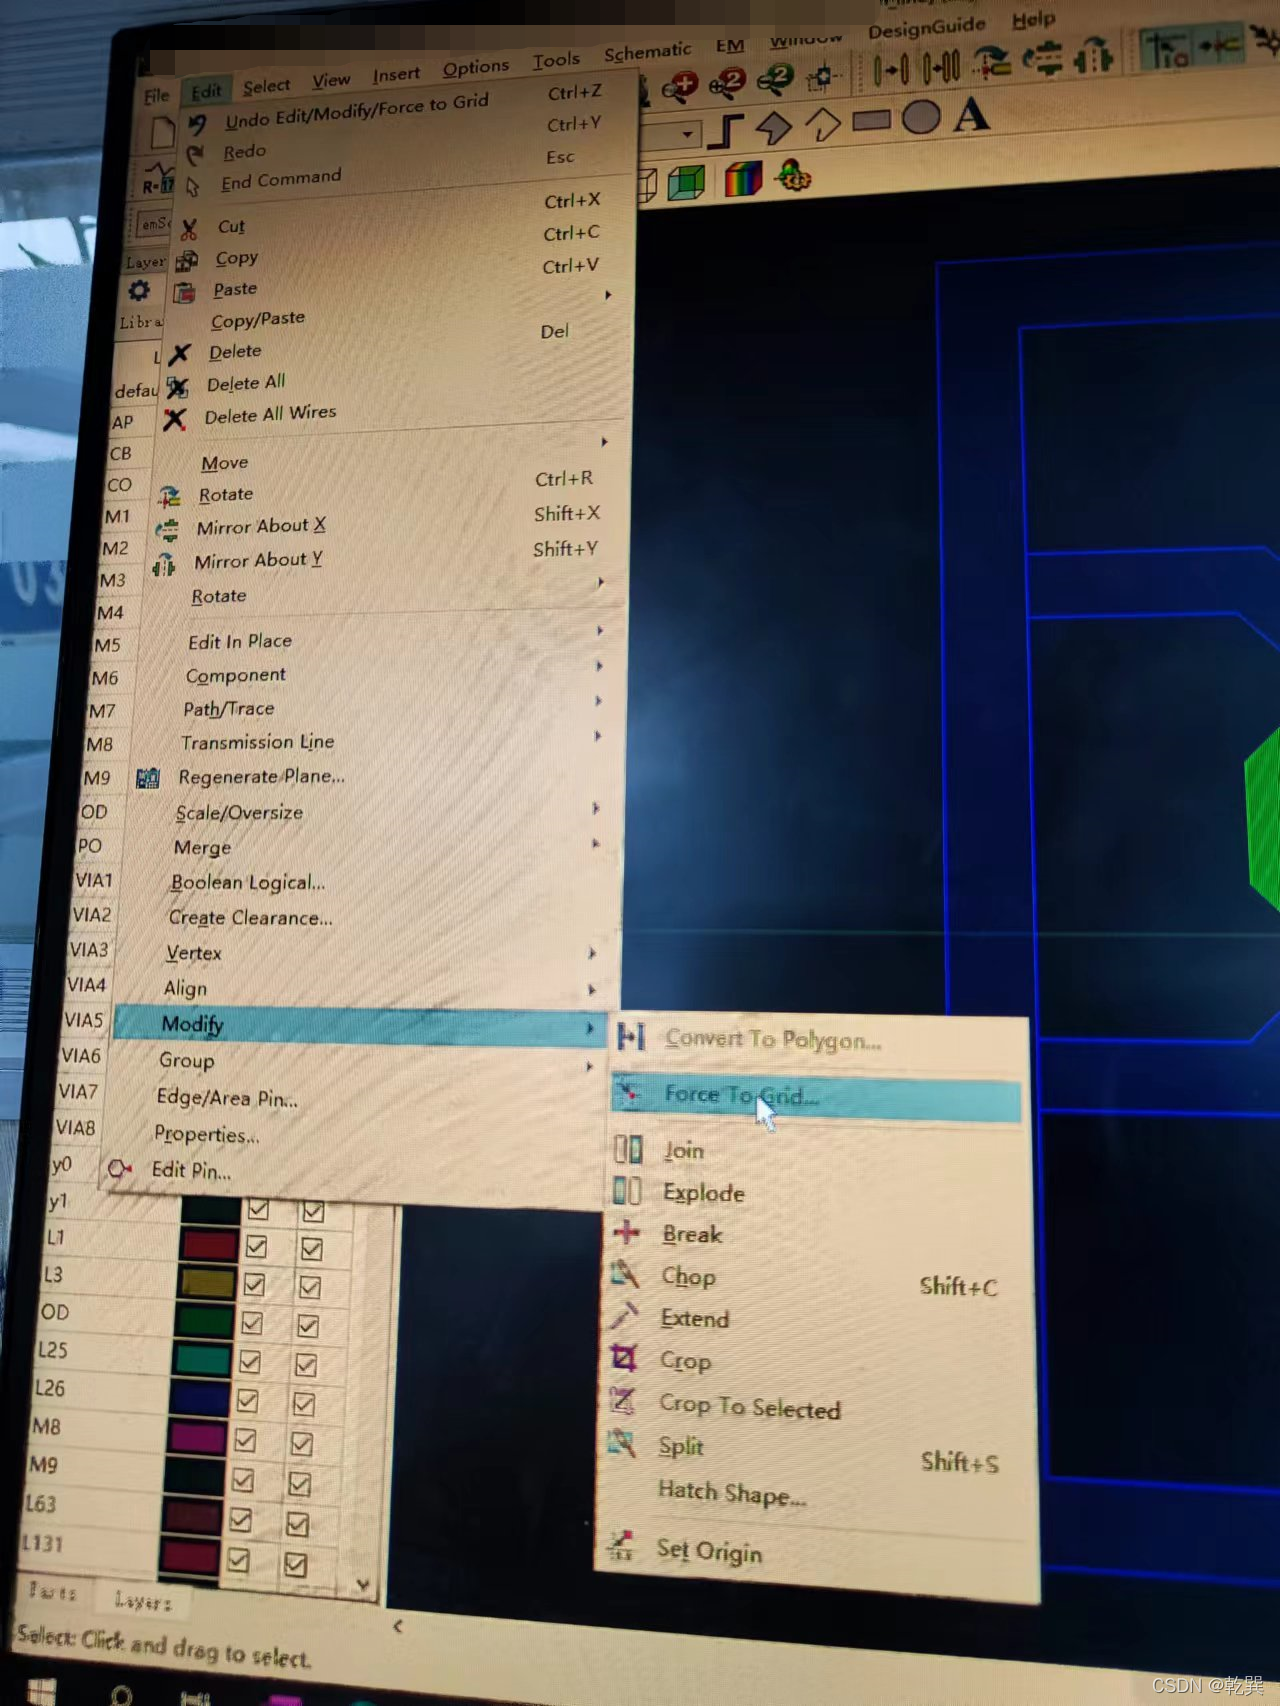This screenshot has width=1280, height=1706.
Task: Click the rainbow layer stack icon
Action: [742, 179]
